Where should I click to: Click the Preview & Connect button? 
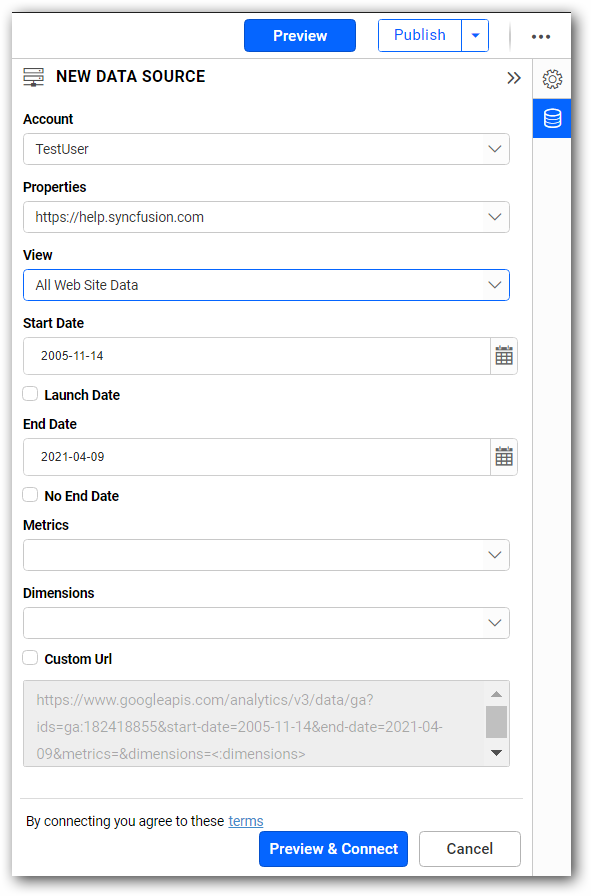click(x=333, y=848)
